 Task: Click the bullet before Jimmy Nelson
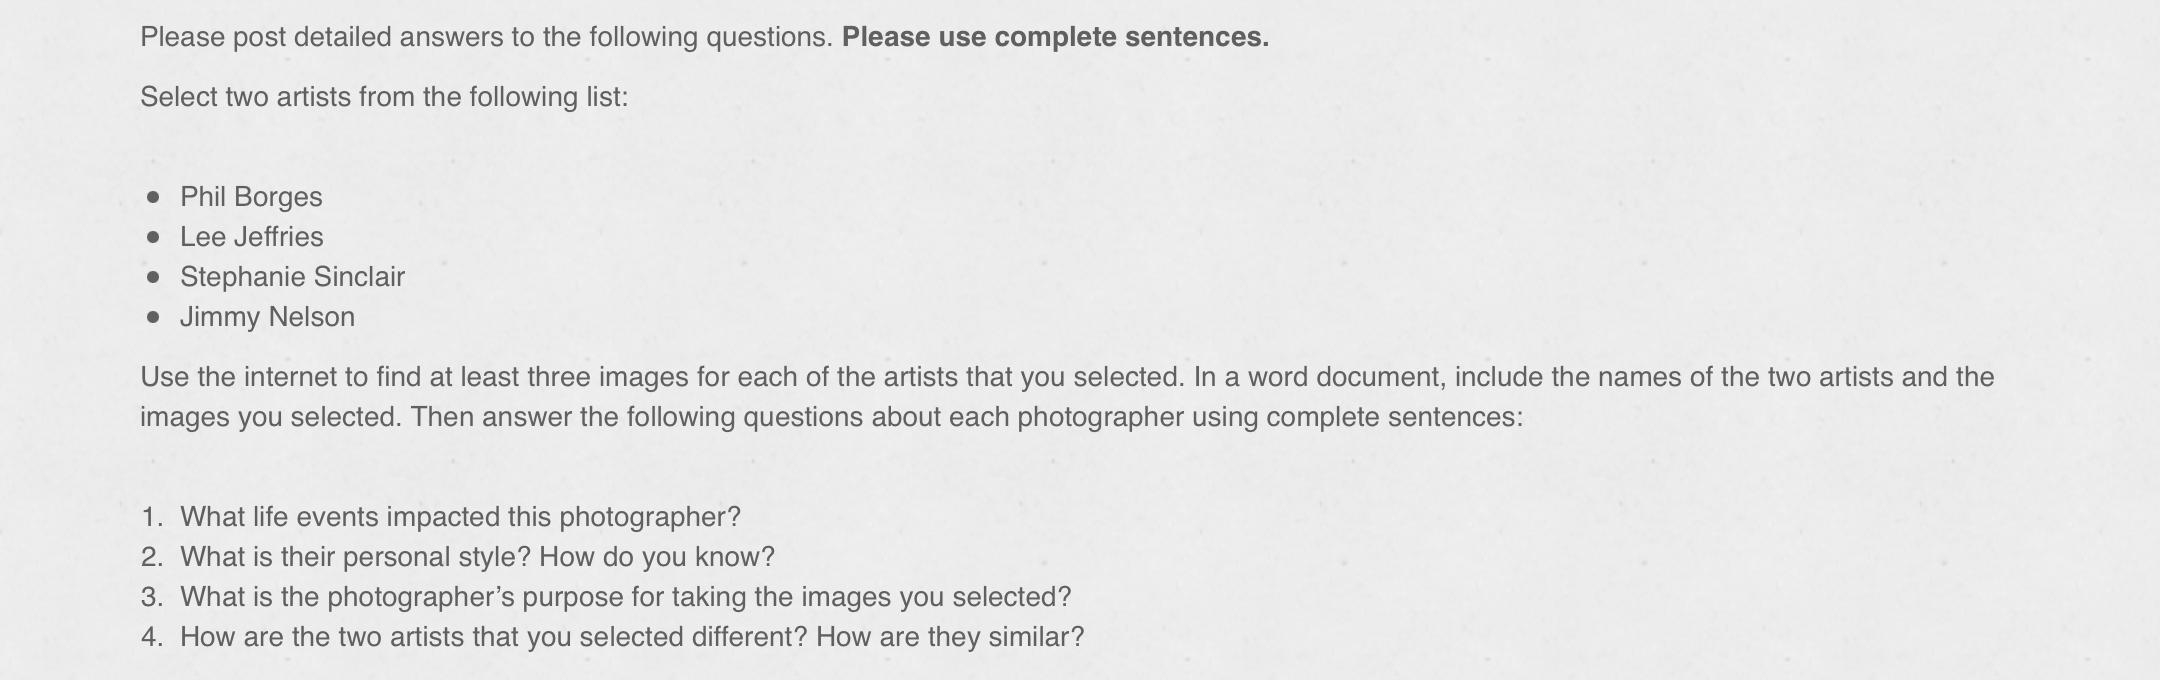pyautogui.click(x=153, y=317)
